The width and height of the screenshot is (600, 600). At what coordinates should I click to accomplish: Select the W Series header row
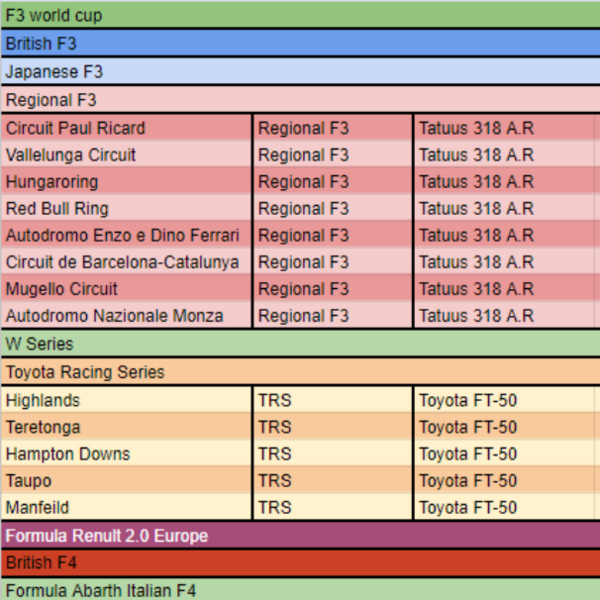tap(300, 343)
